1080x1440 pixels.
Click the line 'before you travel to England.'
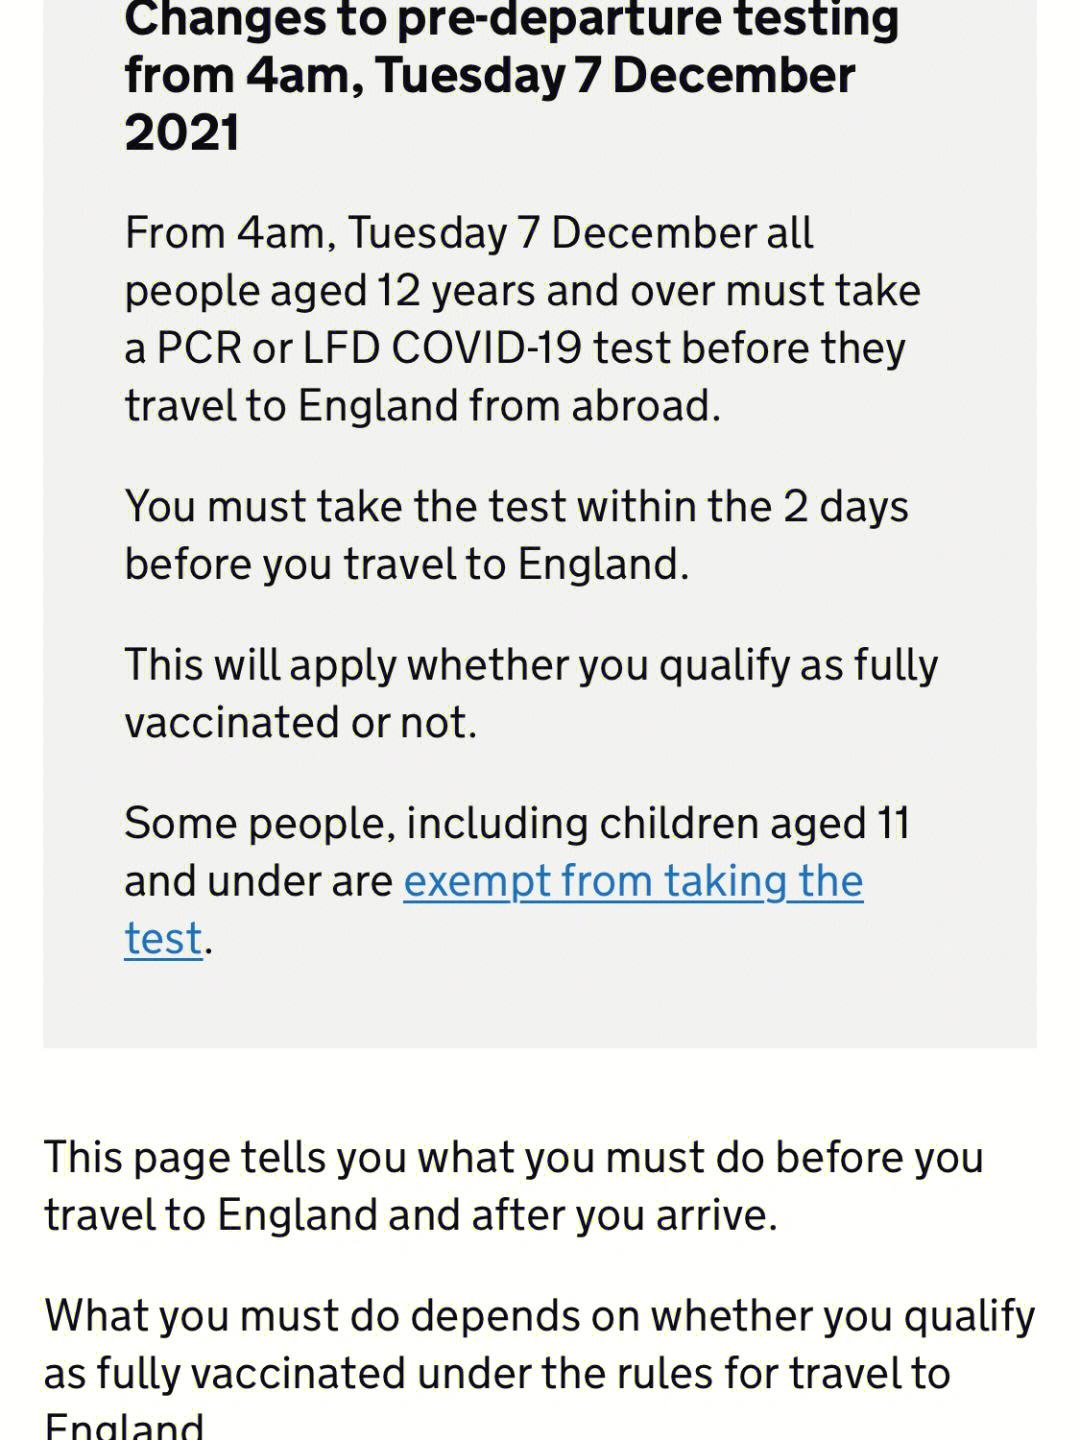[x=407, y=564]
